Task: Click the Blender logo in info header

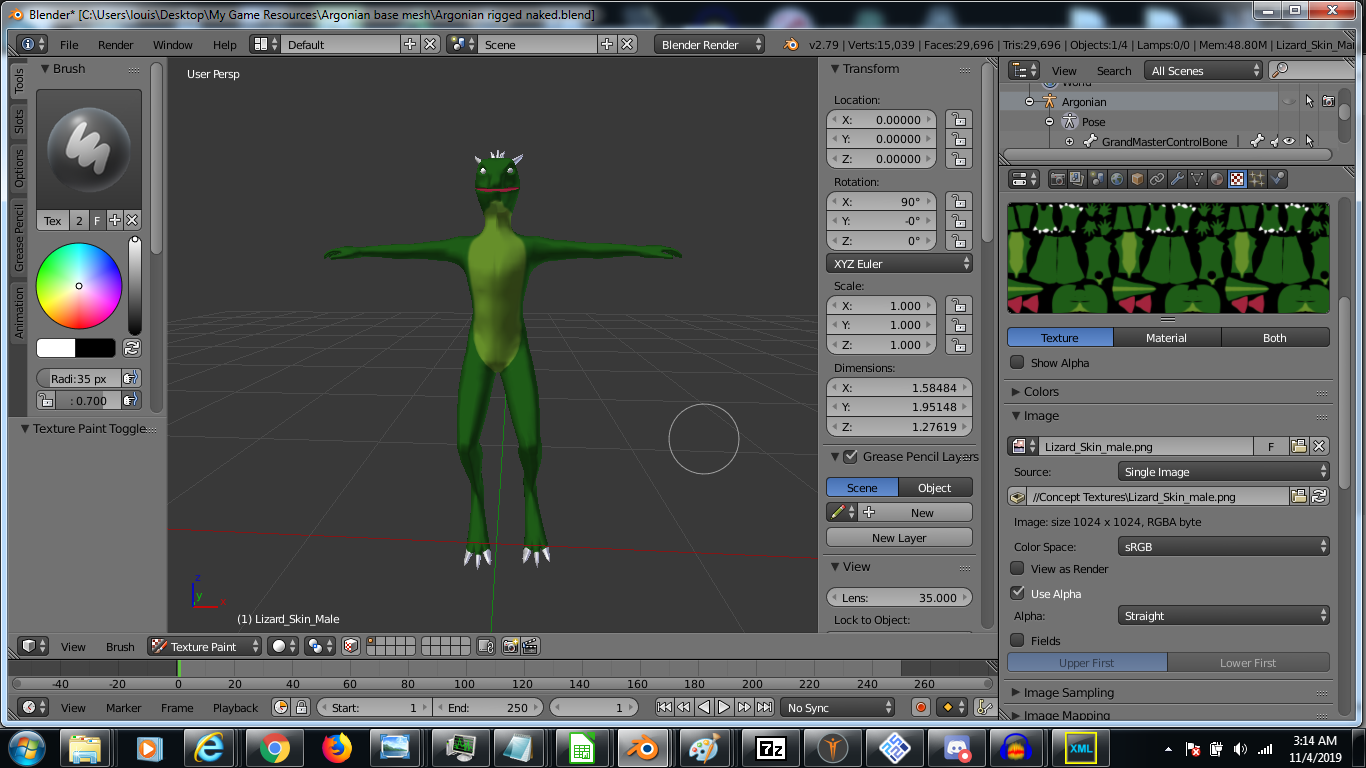Action: point(791,44)
